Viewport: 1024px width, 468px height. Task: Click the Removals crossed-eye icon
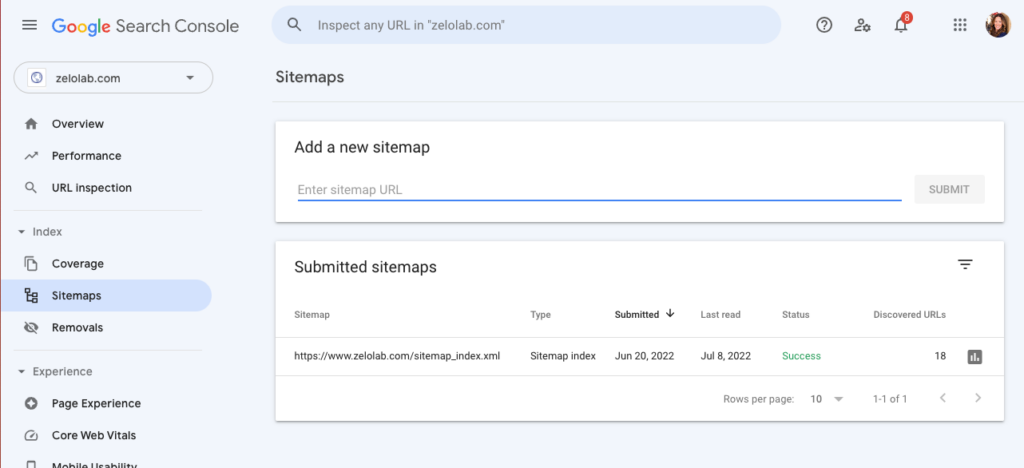click(x=31, y=328)
